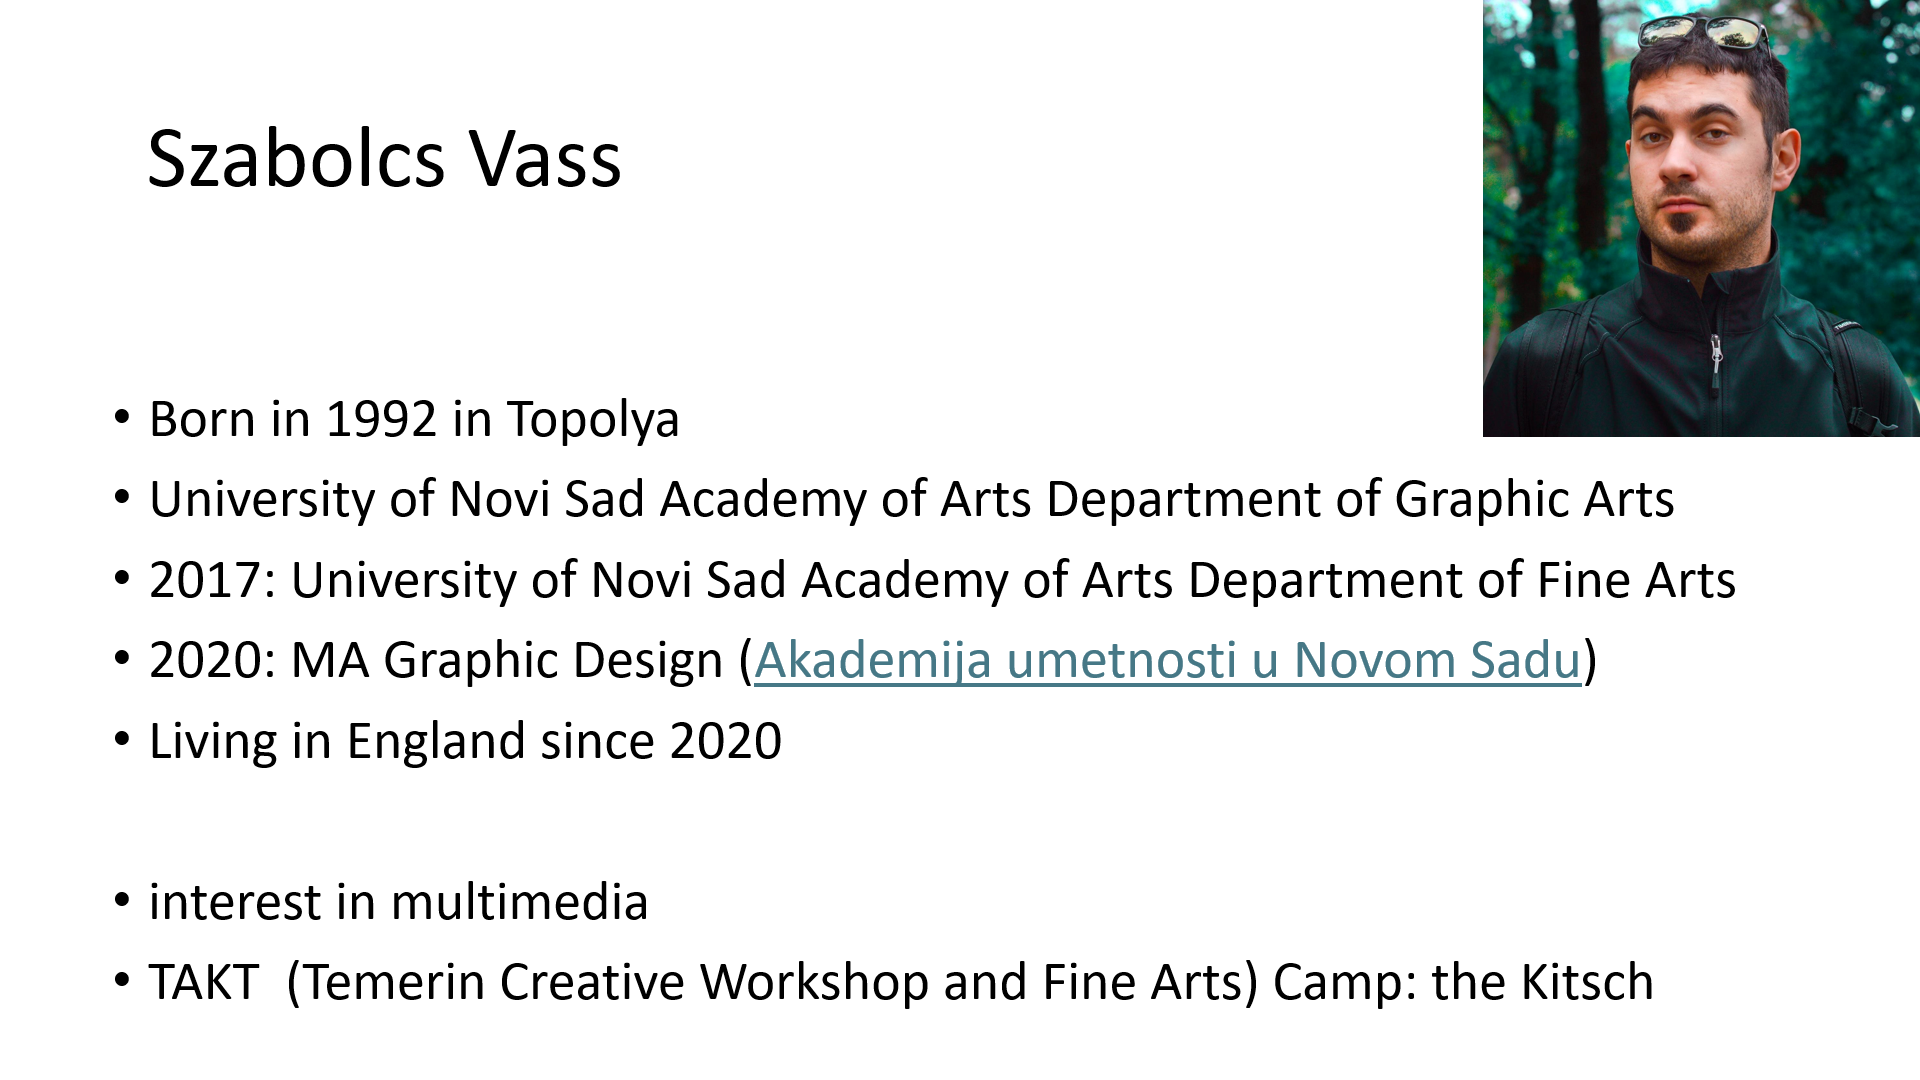Click the word 'Vass' in the title

[x=546, y=160]
